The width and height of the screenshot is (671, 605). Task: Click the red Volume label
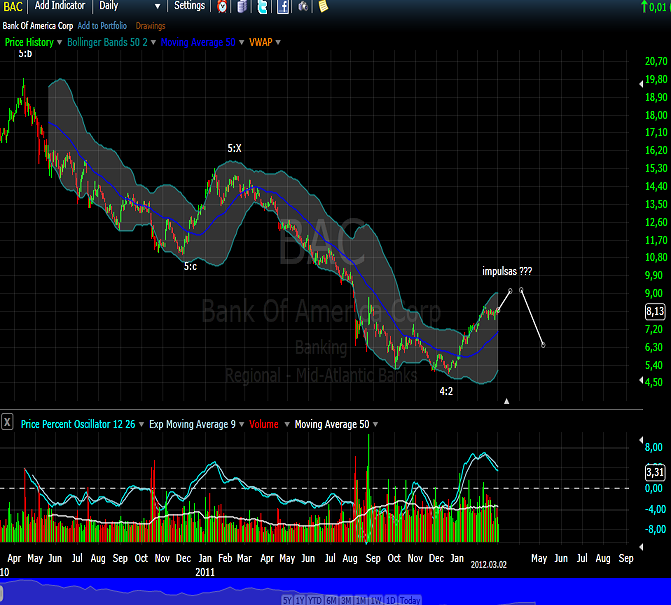264,424
